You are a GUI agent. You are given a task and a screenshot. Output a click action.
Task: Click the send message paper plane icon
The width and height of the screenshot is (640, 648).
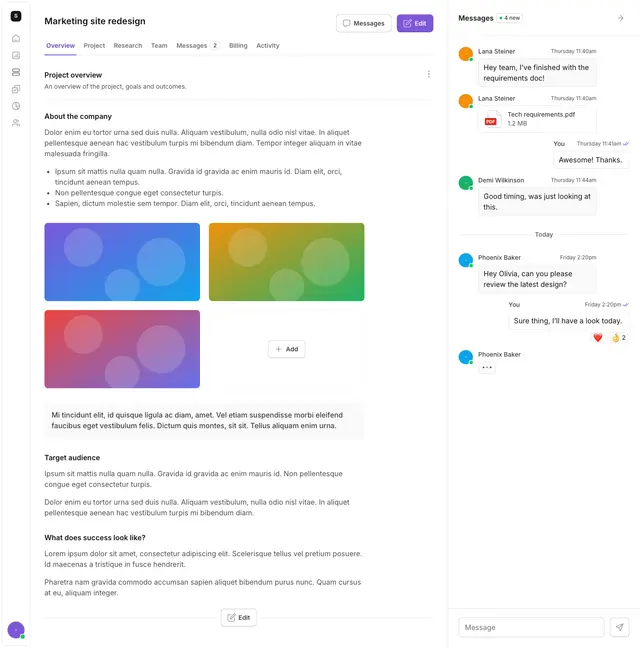[619, 627]
